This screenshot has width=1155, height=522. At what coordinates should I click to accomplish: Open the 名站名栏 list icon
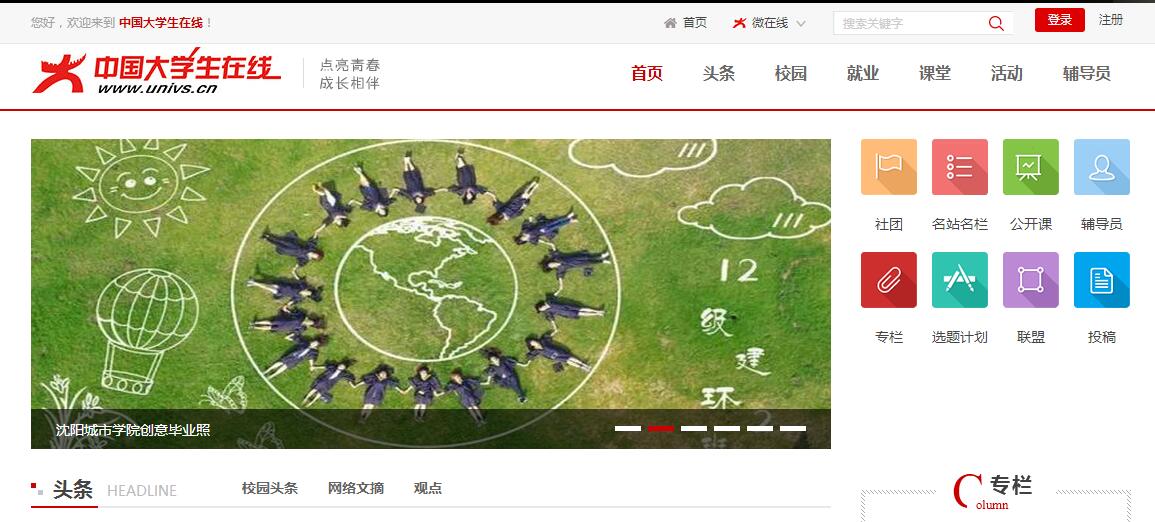960,167
